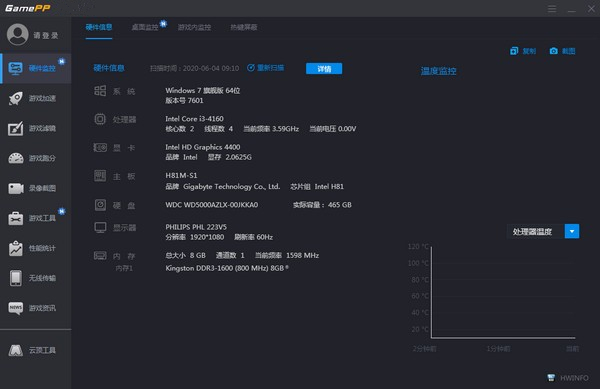The width and height of the screenshot is (600, 389).
Task: Open the 游戏跑分 benchmark gauge sidebar item
Action: (x=36, y=158)
